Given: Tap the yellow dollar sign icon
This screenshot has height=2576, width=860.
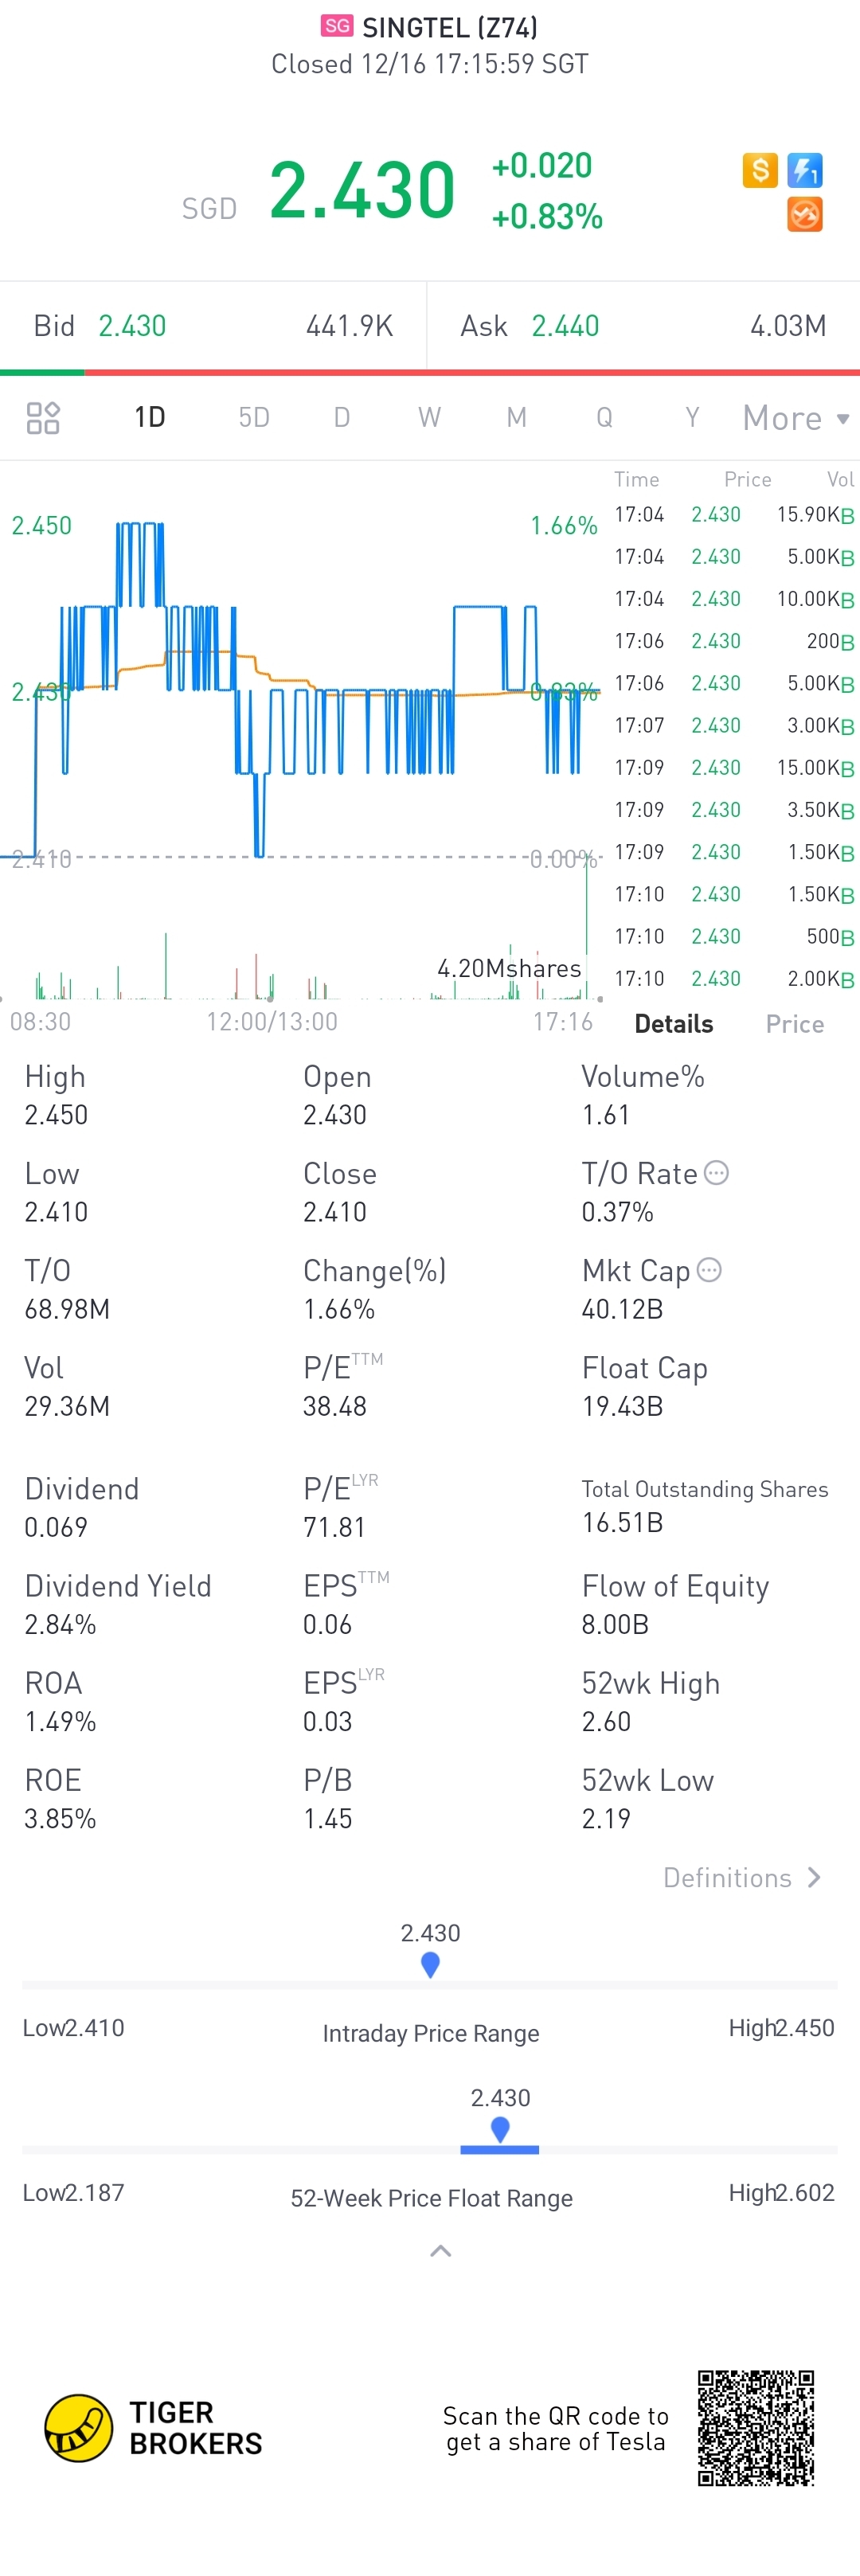Looking at the screenshot, I should [760, 171].
